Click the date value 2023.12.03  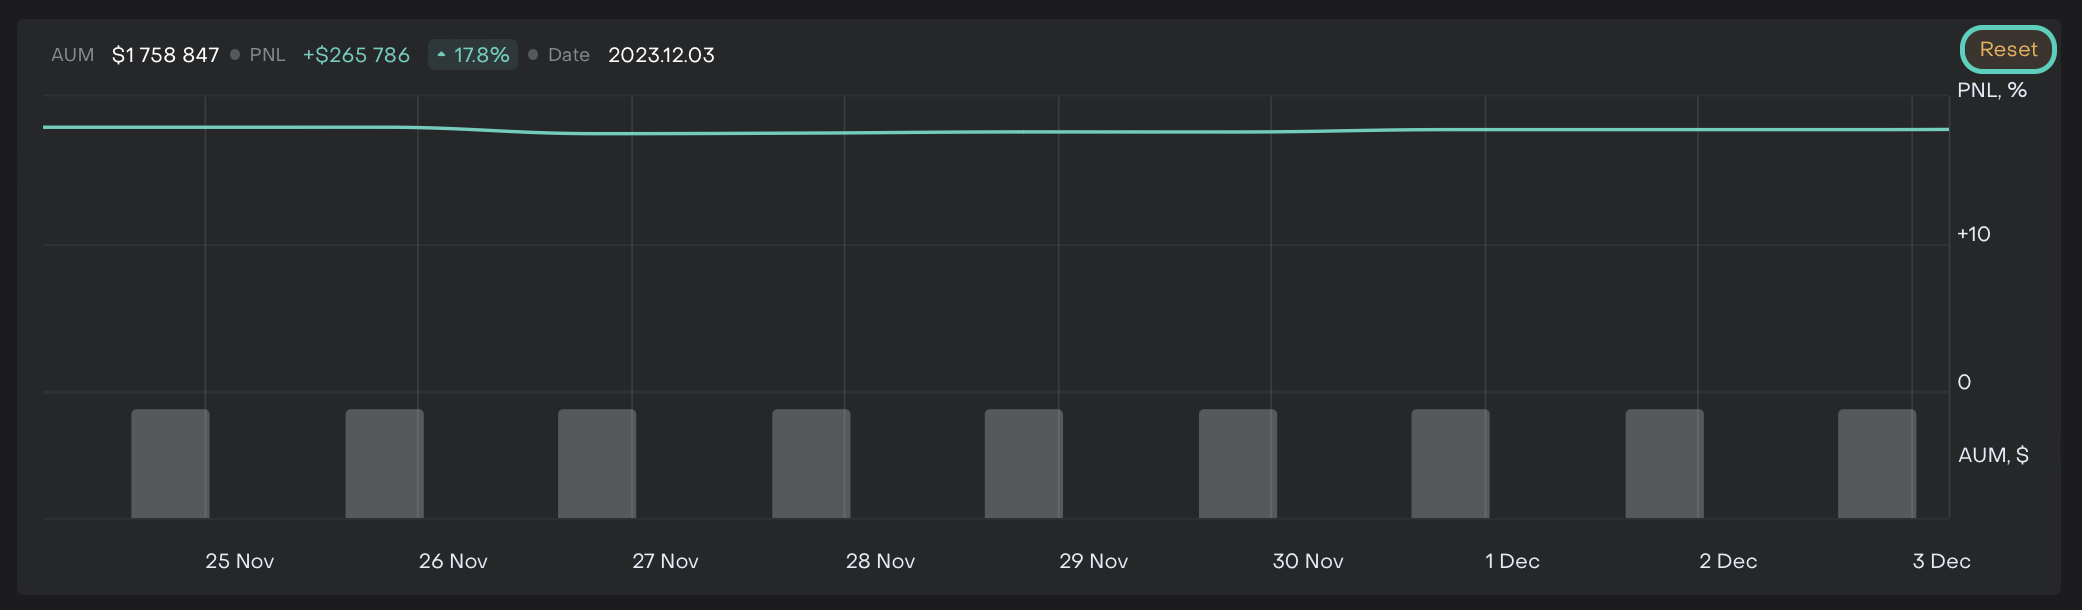[x=661, y=55]
